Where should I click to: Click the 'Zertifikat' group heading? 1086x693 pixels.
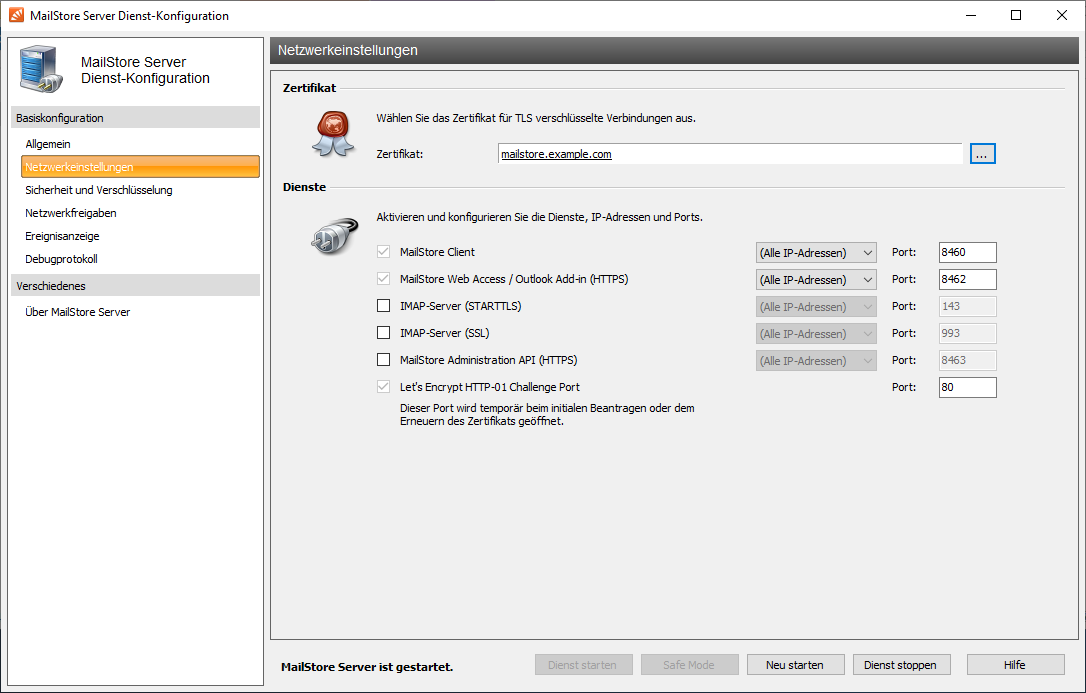click(x=310, y=88)
